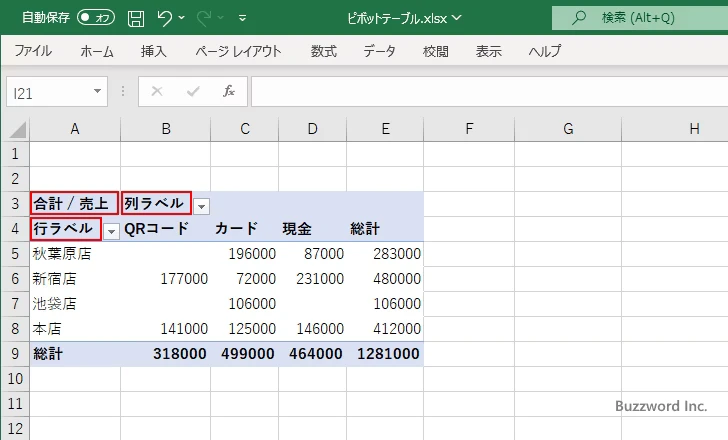The image size is (728, 440).
Task: Select the カード column label cell
Action: (245, 229)
